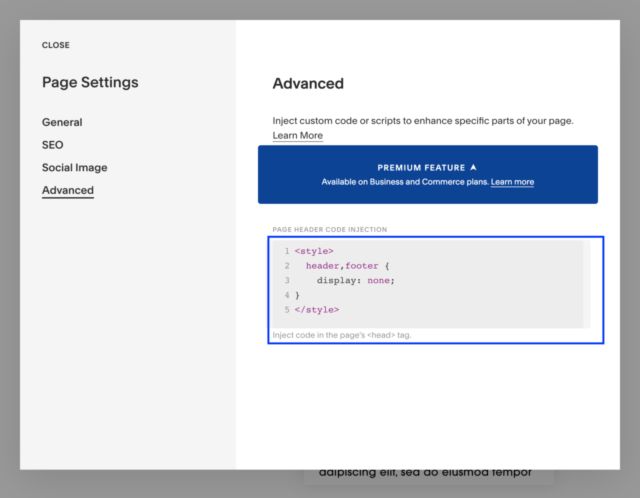Click the display: none; code line

356,280
